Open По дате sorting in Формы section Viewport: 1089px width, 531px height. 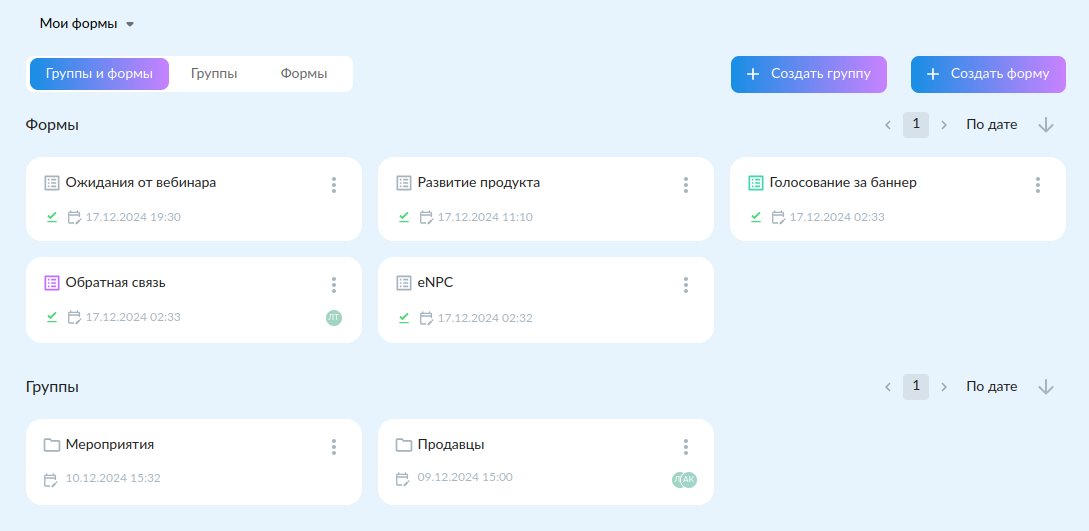(x=992, y=125)
